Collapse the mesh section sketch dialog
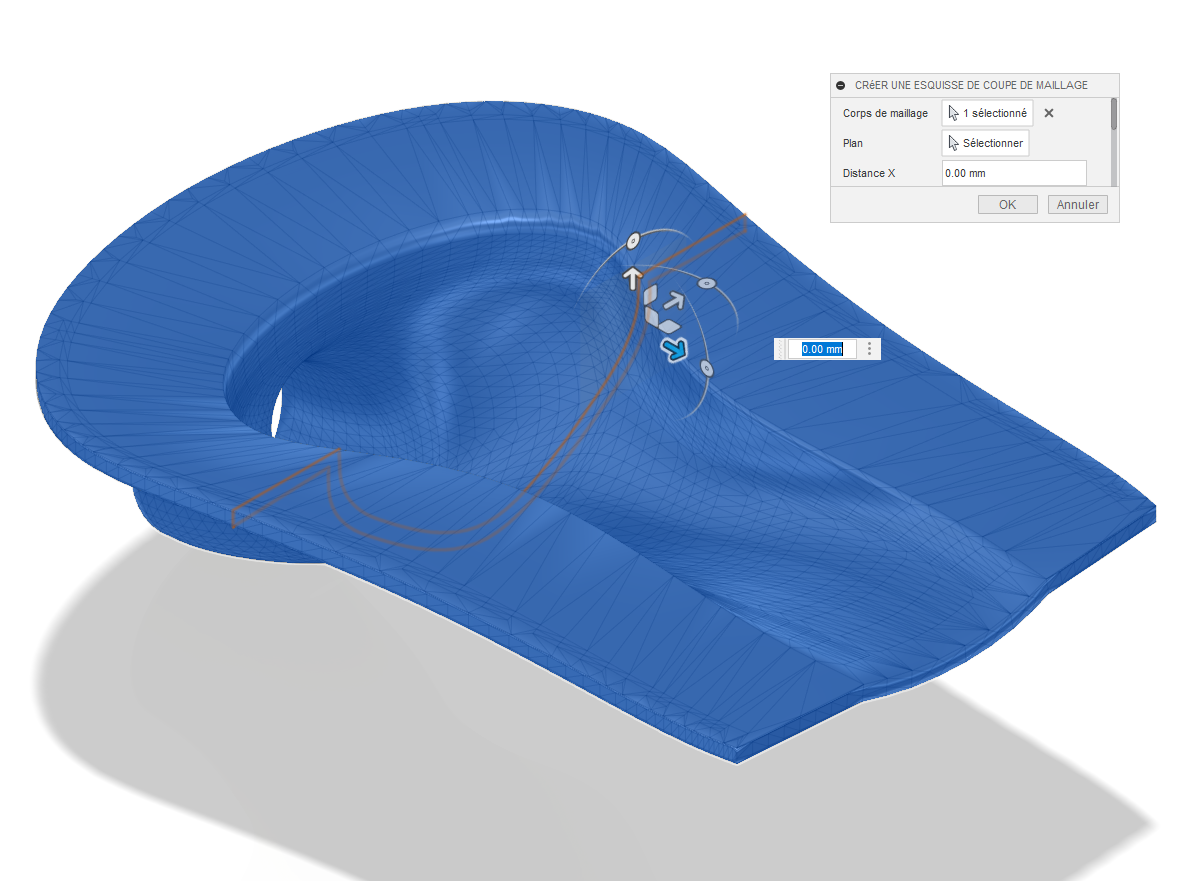Viewport: 1180px width, 881px height. point(840,85)
